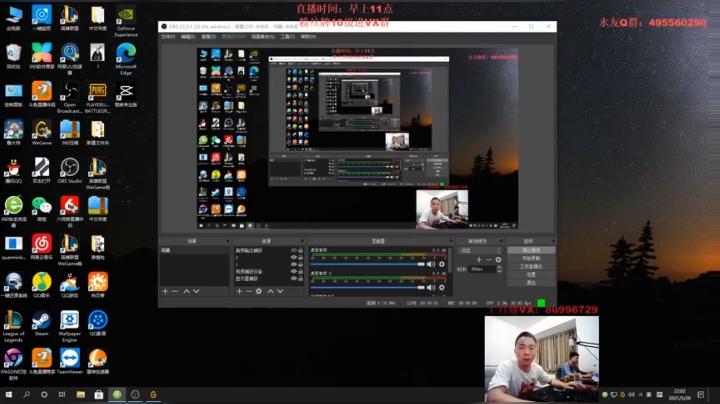Toggle visibility eye of source 2
Viewport: 720px width, 404px height.
point(294,257)
